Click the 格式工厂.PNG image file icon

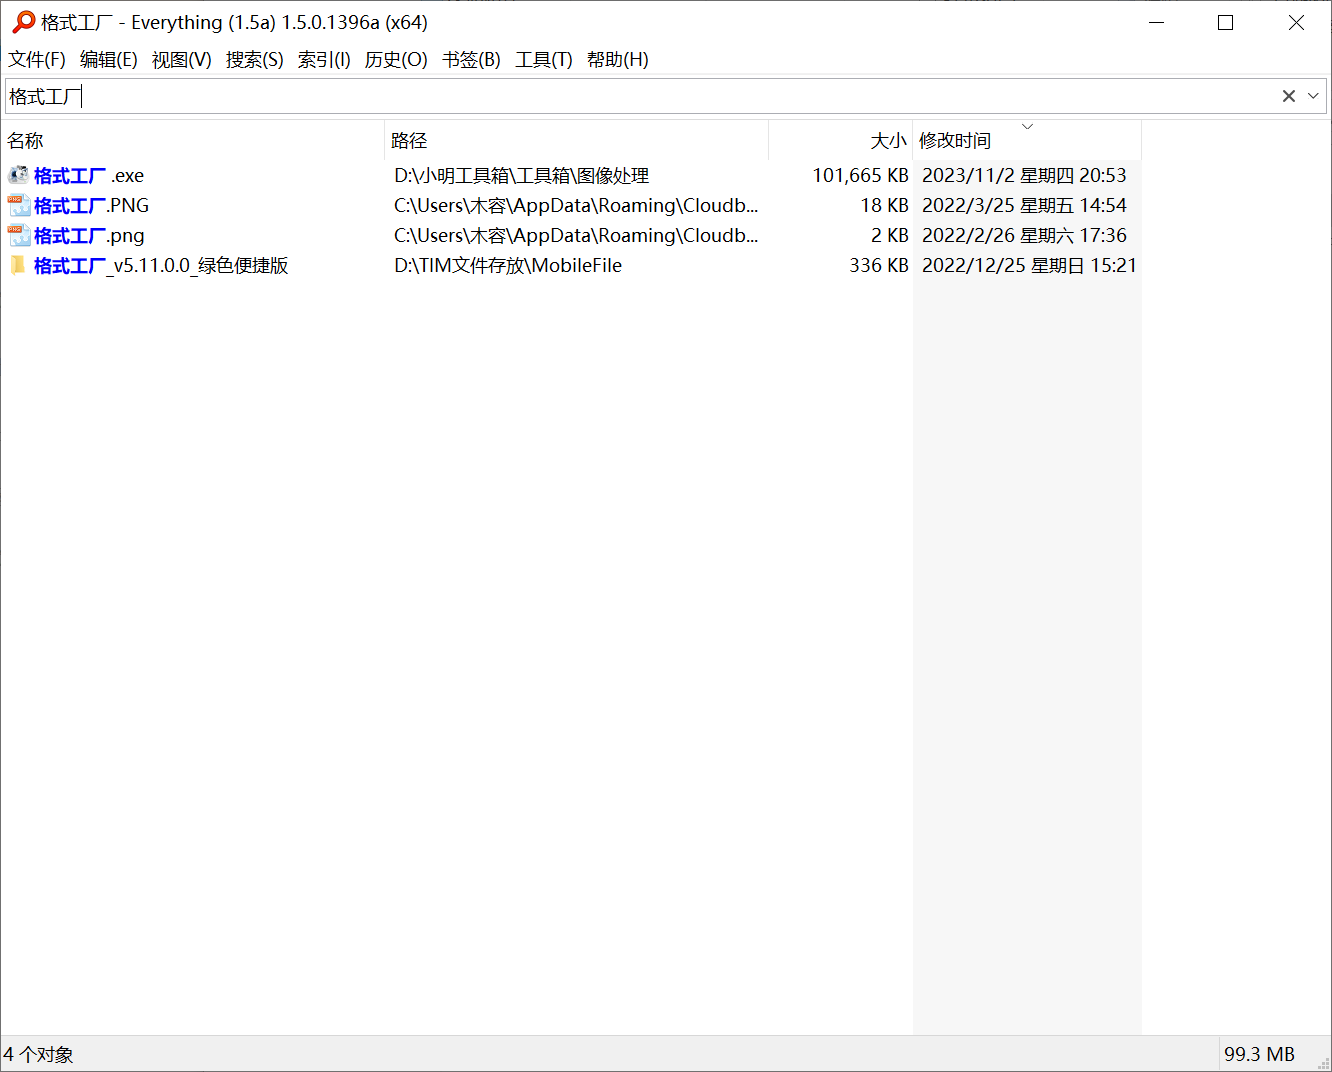[18, 205]
